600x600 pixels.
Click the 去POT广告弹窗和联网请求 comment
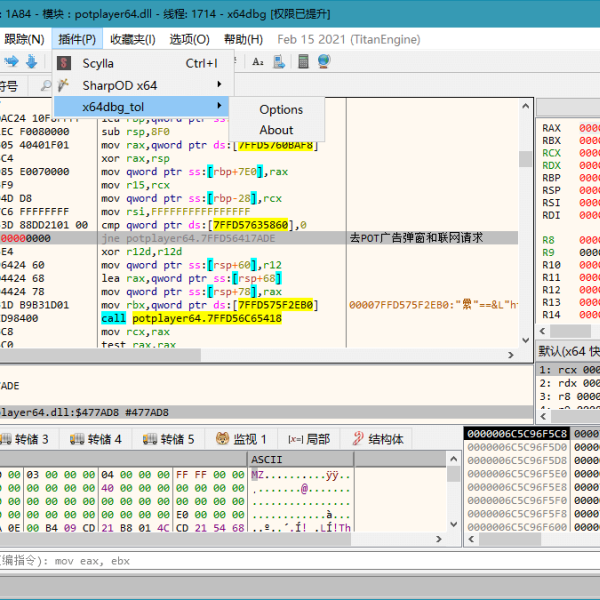[416, 238]
